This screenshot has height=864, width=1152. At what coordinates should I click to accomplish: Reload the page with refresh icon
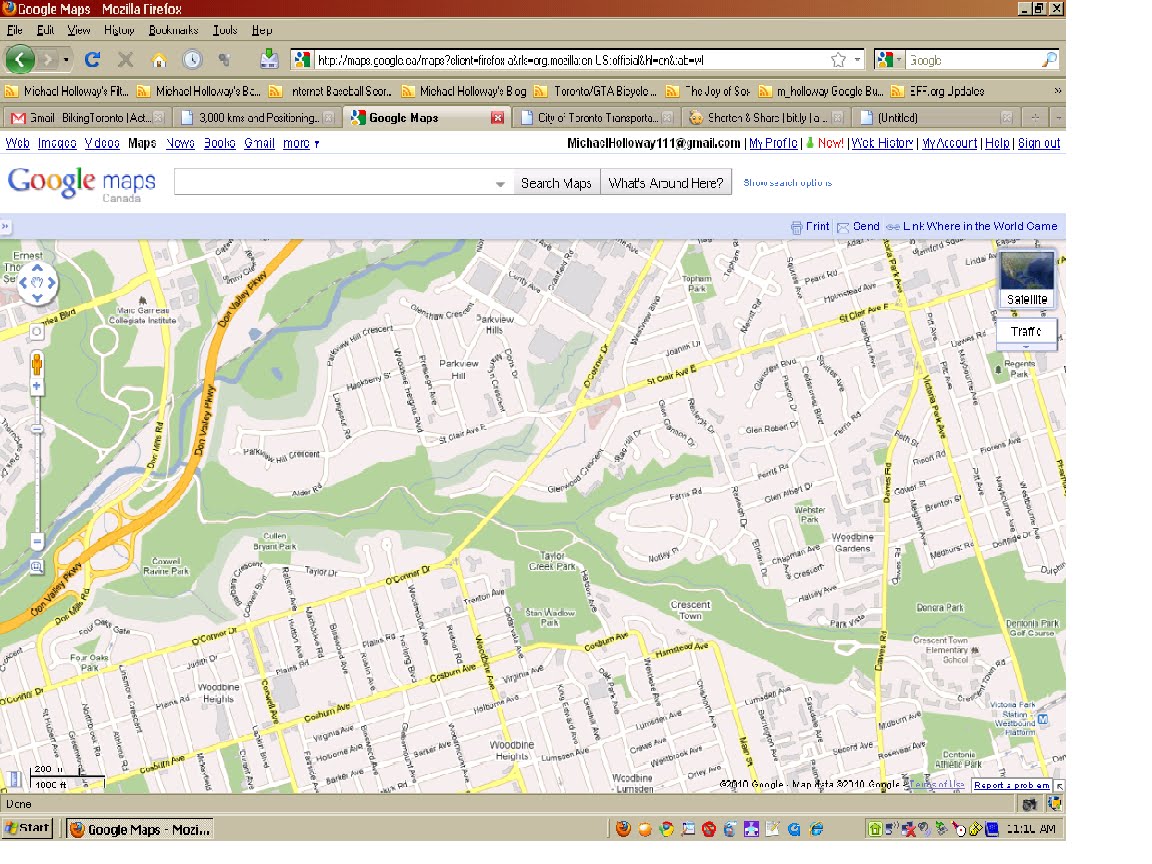coord(92,60)
